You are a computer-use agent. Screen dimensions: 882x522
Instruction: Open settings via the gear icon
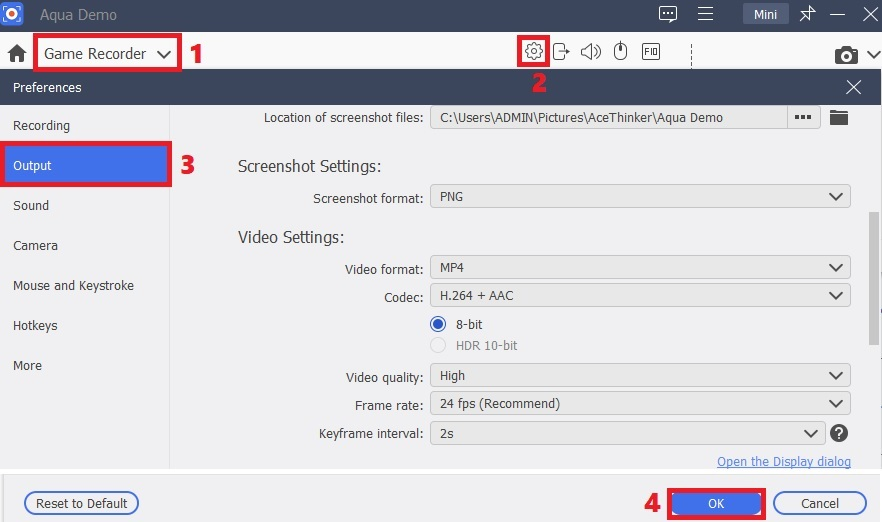pyautogui.click(x=534, y=52)
